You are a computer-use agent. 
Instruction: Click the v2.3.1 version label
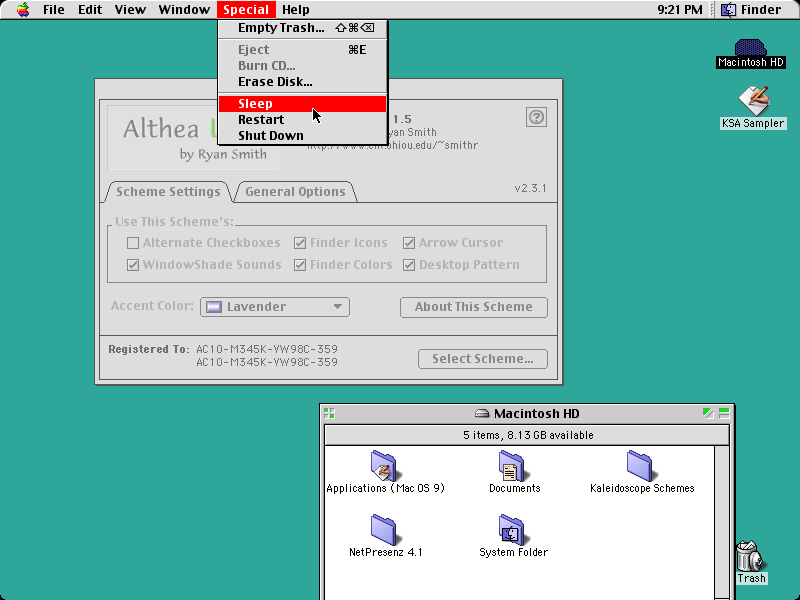[530, 188]
